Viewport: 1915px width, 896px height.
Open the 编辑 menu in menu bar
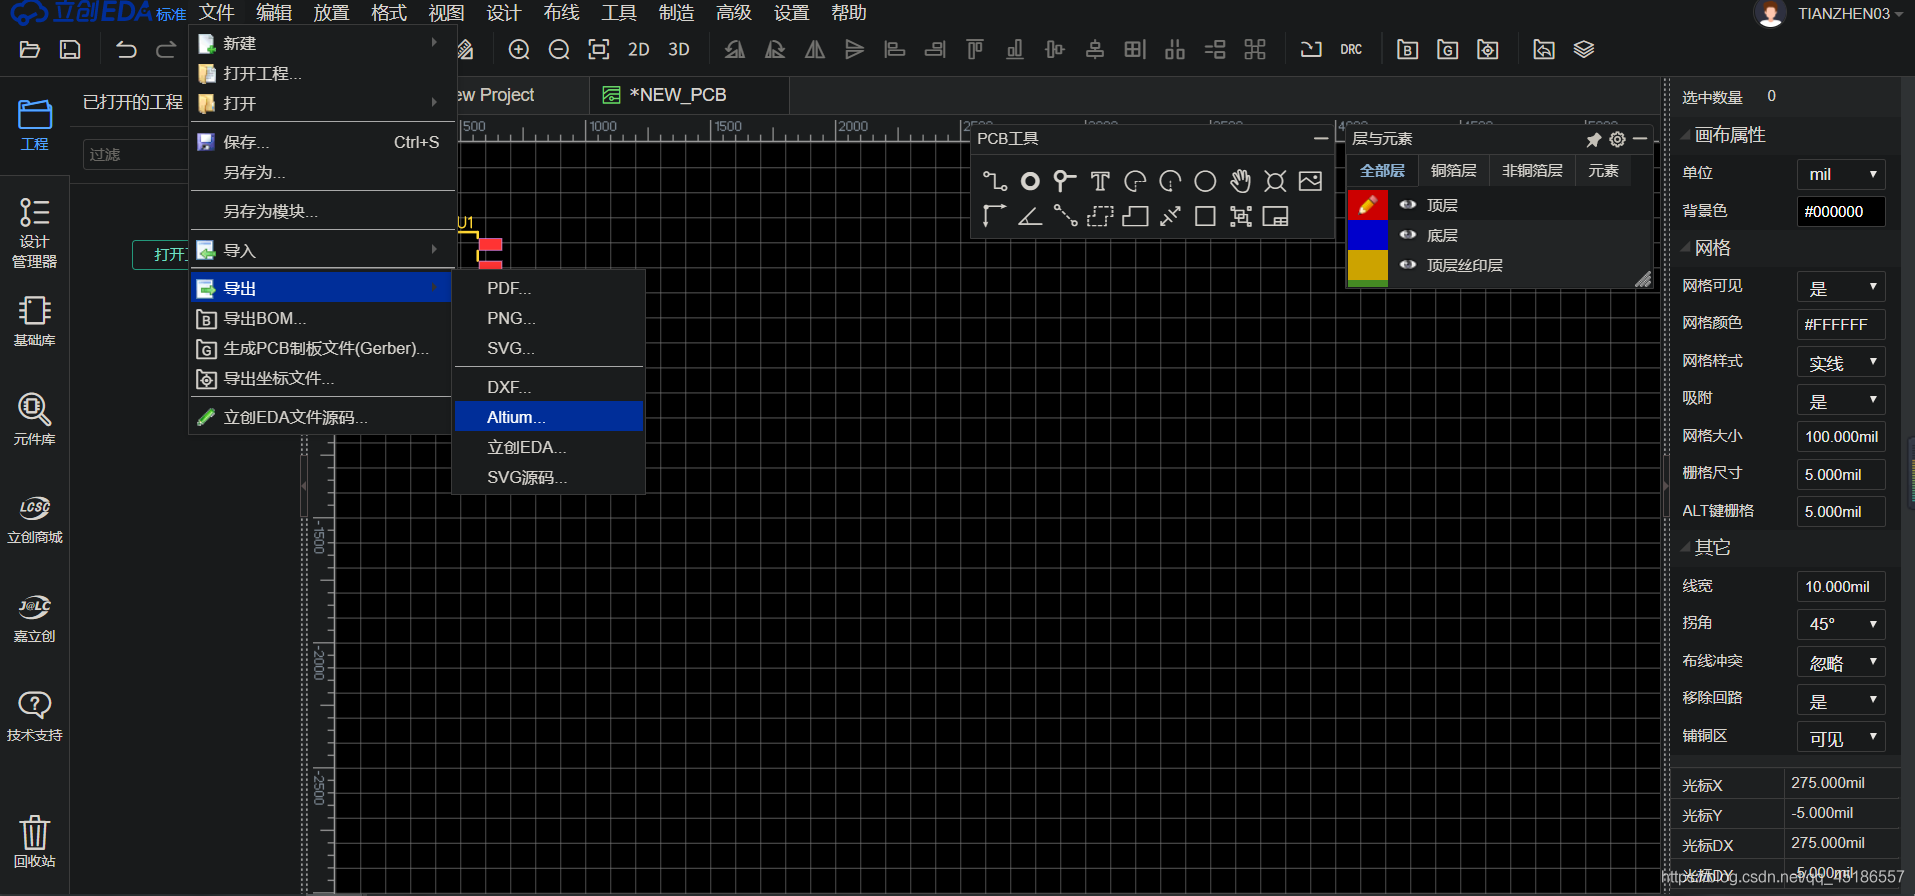coord(274,13)
